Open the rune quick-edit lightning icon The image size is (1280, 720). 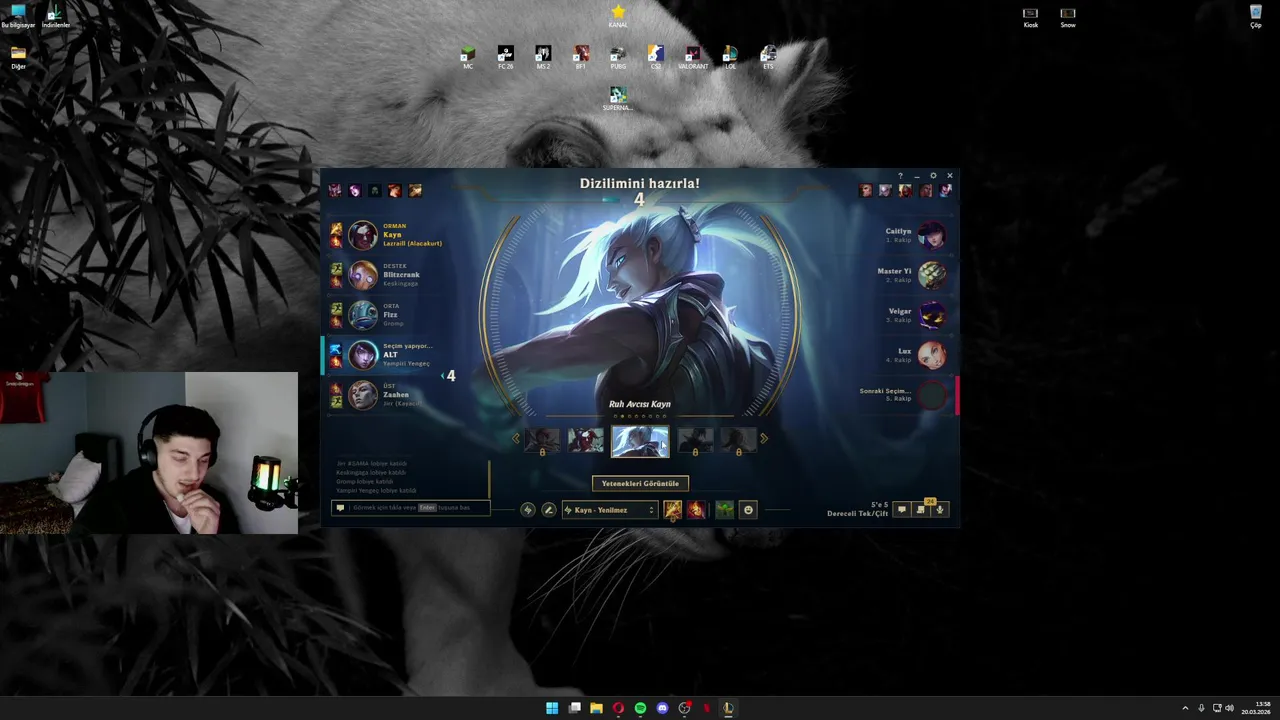(x=528, y=510)
